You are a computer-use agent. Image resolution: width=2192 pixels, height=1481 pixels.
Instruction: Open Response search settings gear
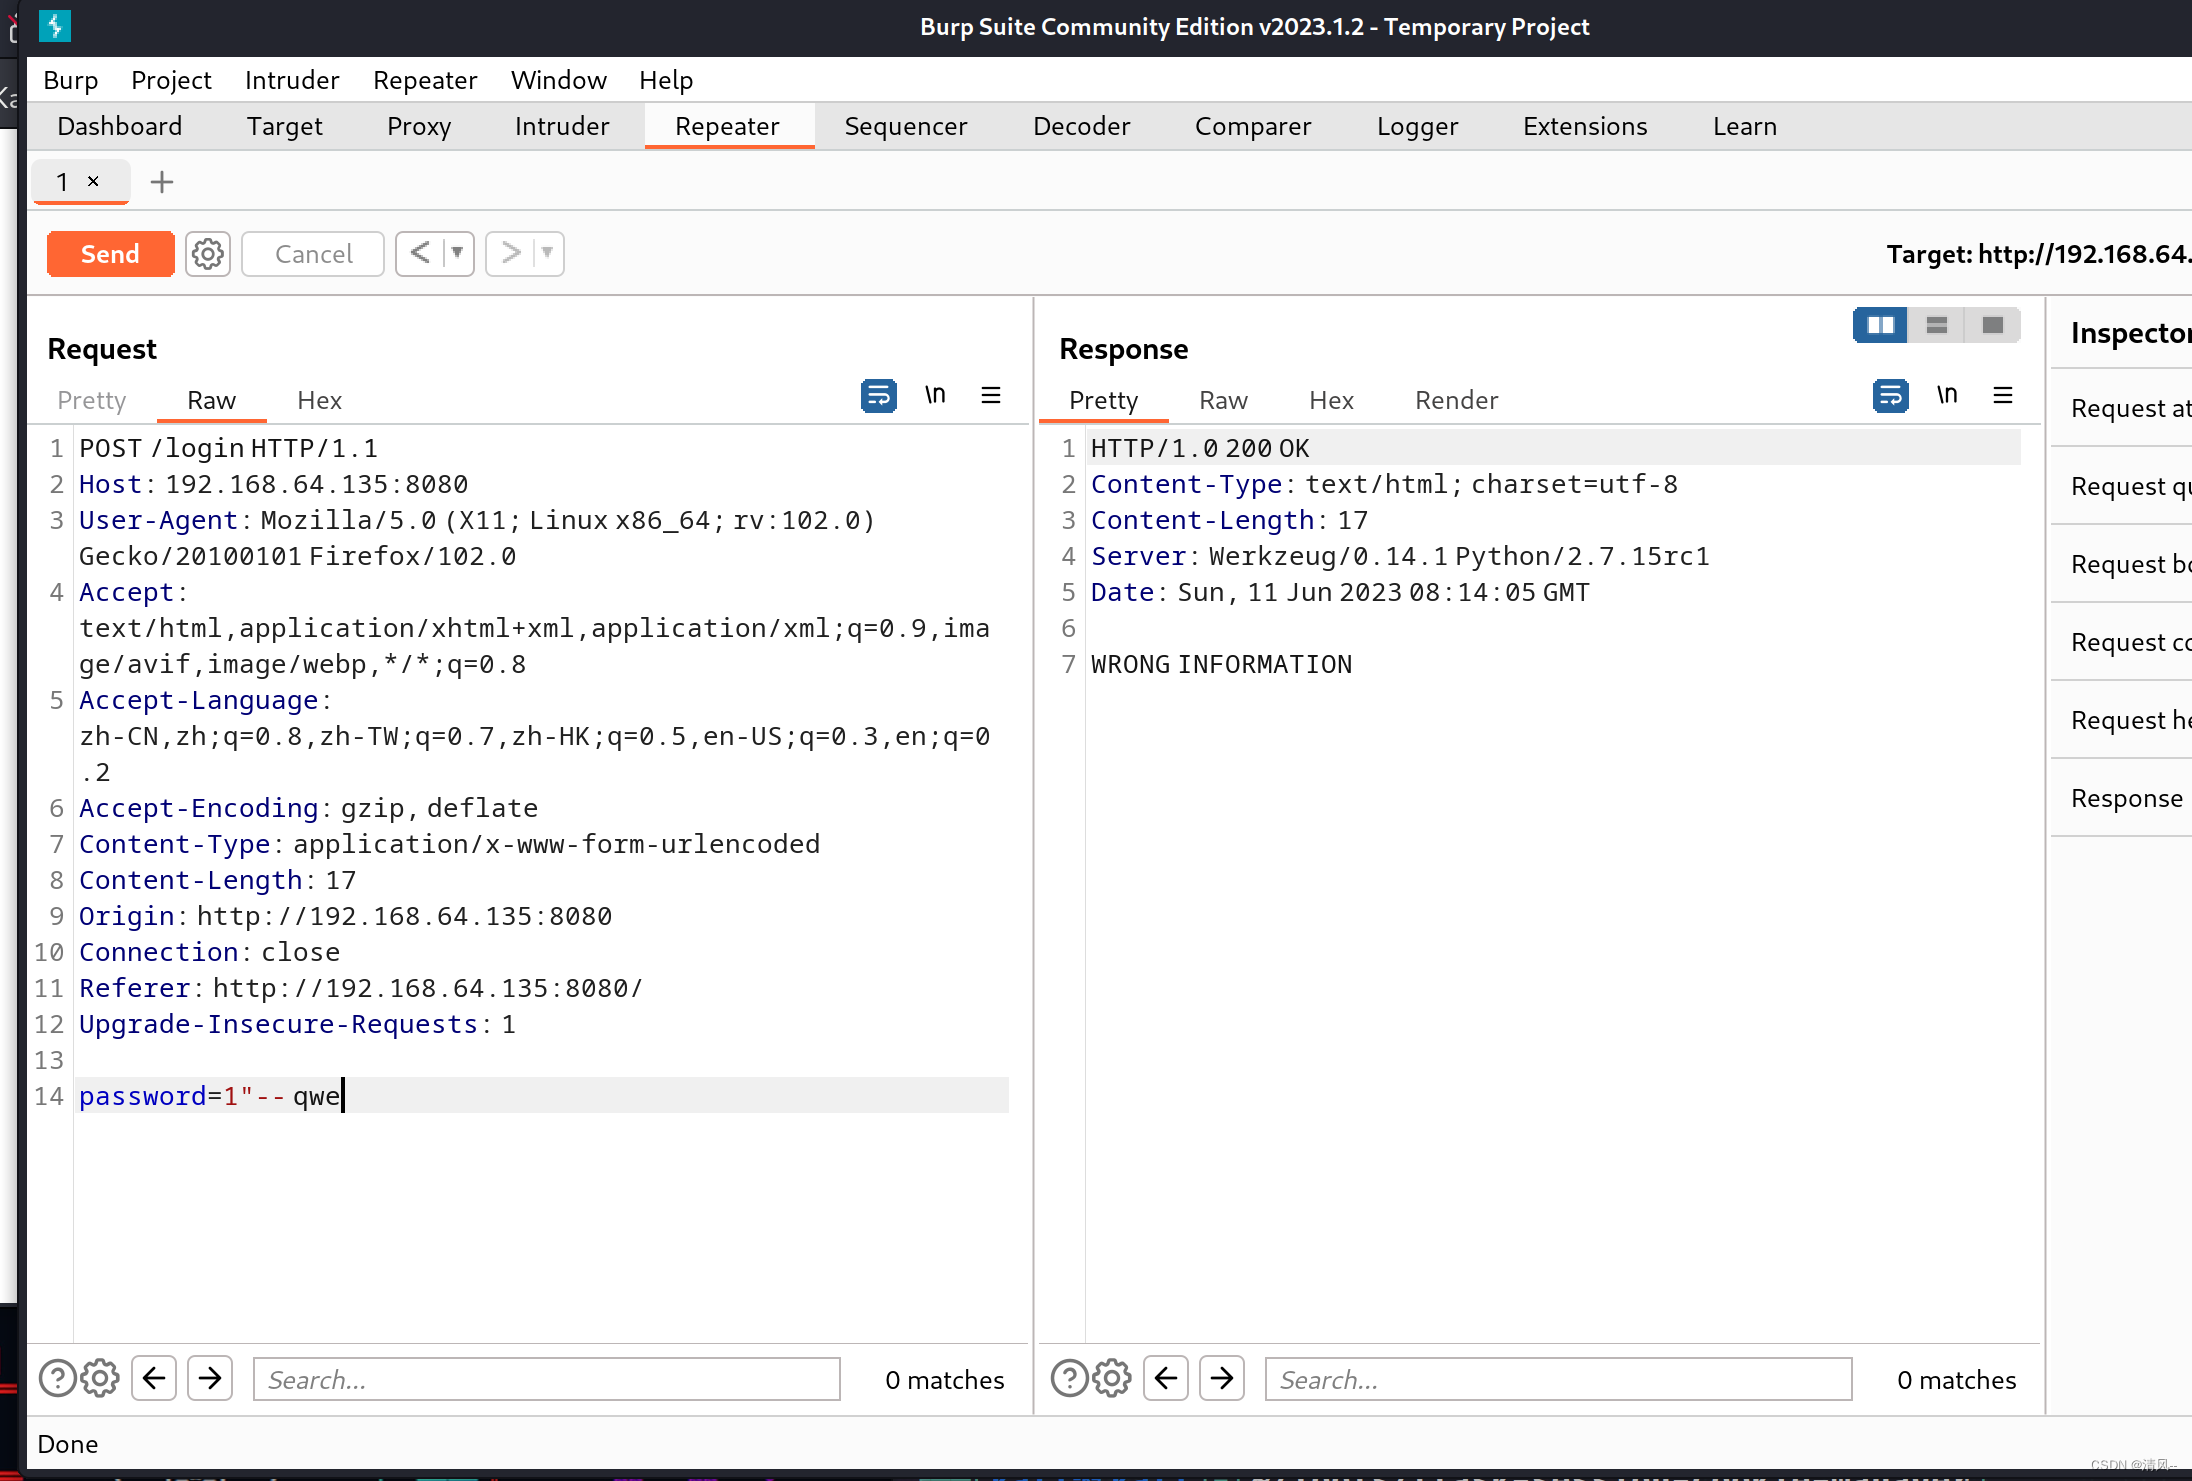click(x=1111, y=1379)
